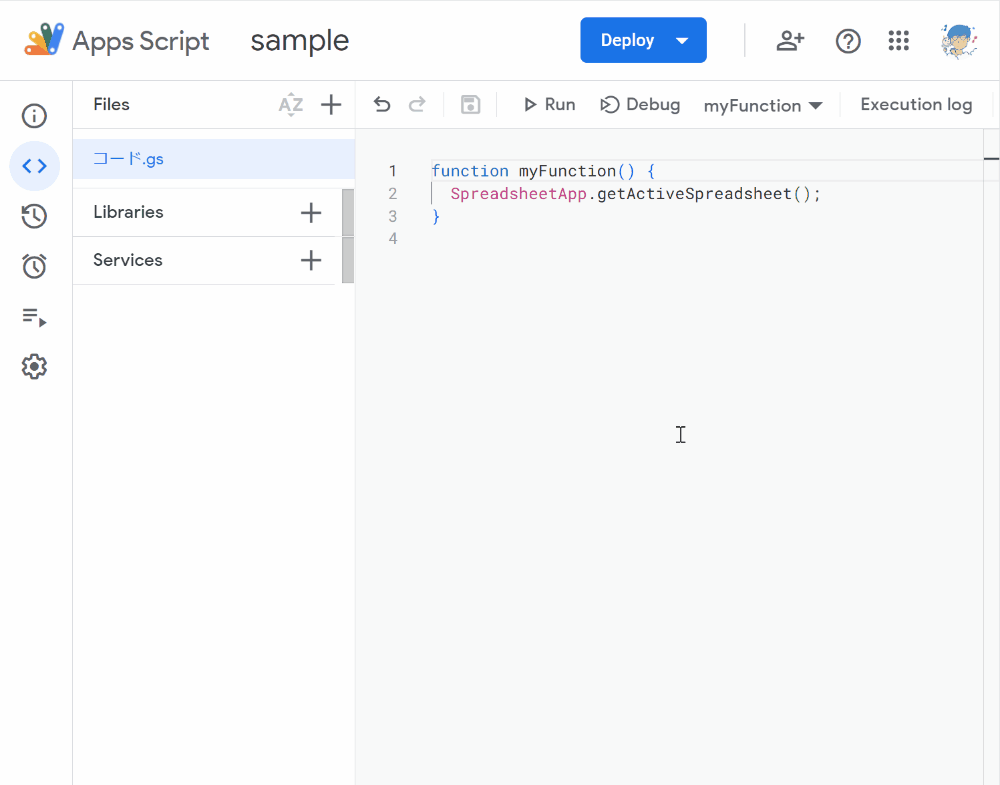The width and height of the screenshot is (1000, 785).
Task: Debug the selected function
Action: click(640, 105)
